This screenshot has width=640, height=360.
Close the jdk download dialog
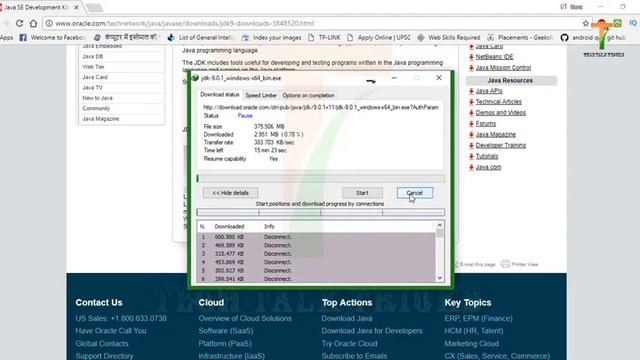[439, 78]
